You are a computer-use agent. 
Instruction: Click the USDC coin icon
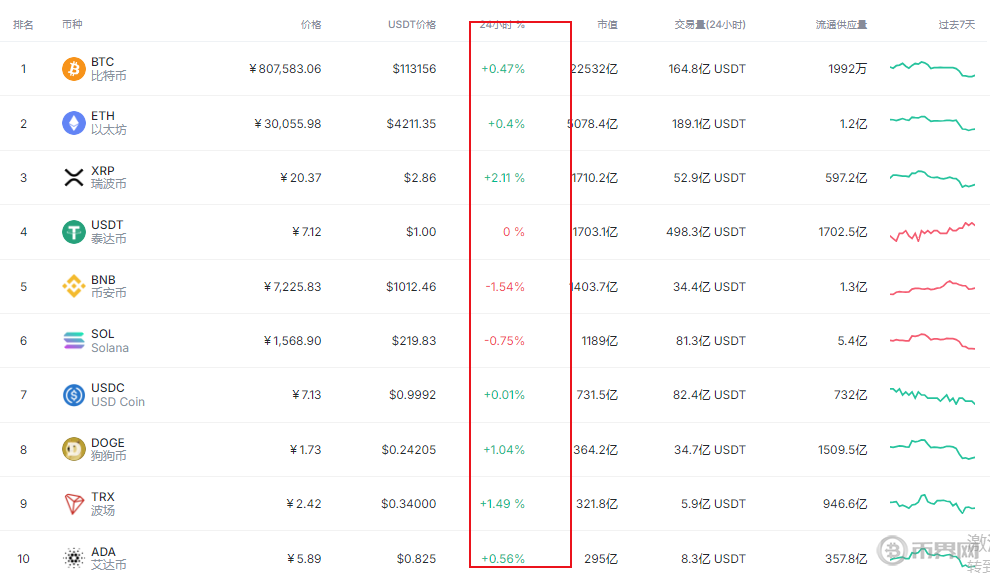click(74, 395)
